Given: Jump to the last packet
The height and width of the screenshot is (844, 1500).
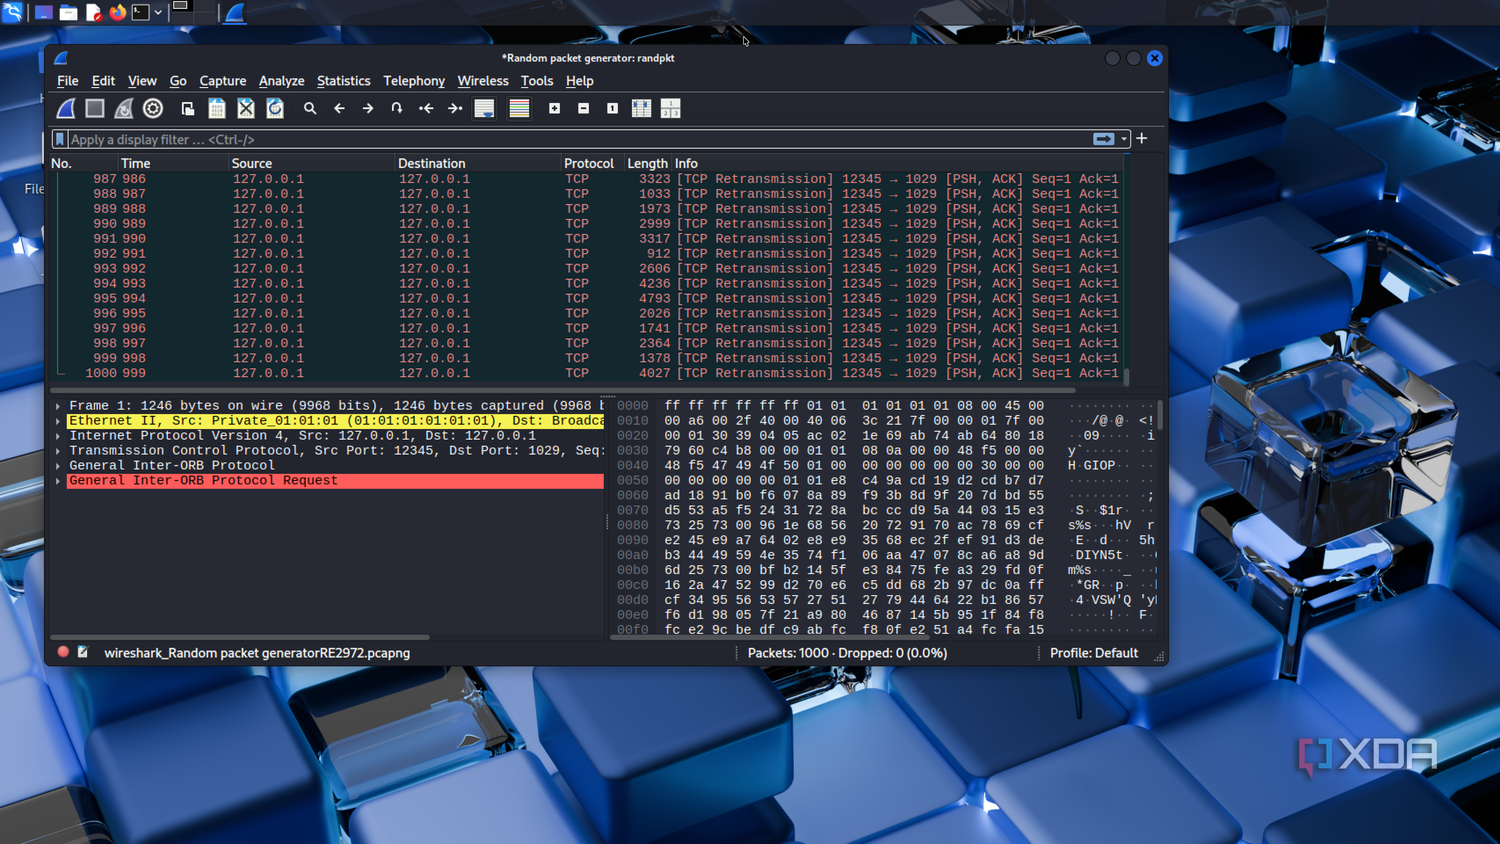Looking at the screenshot, I should [455, 108].
